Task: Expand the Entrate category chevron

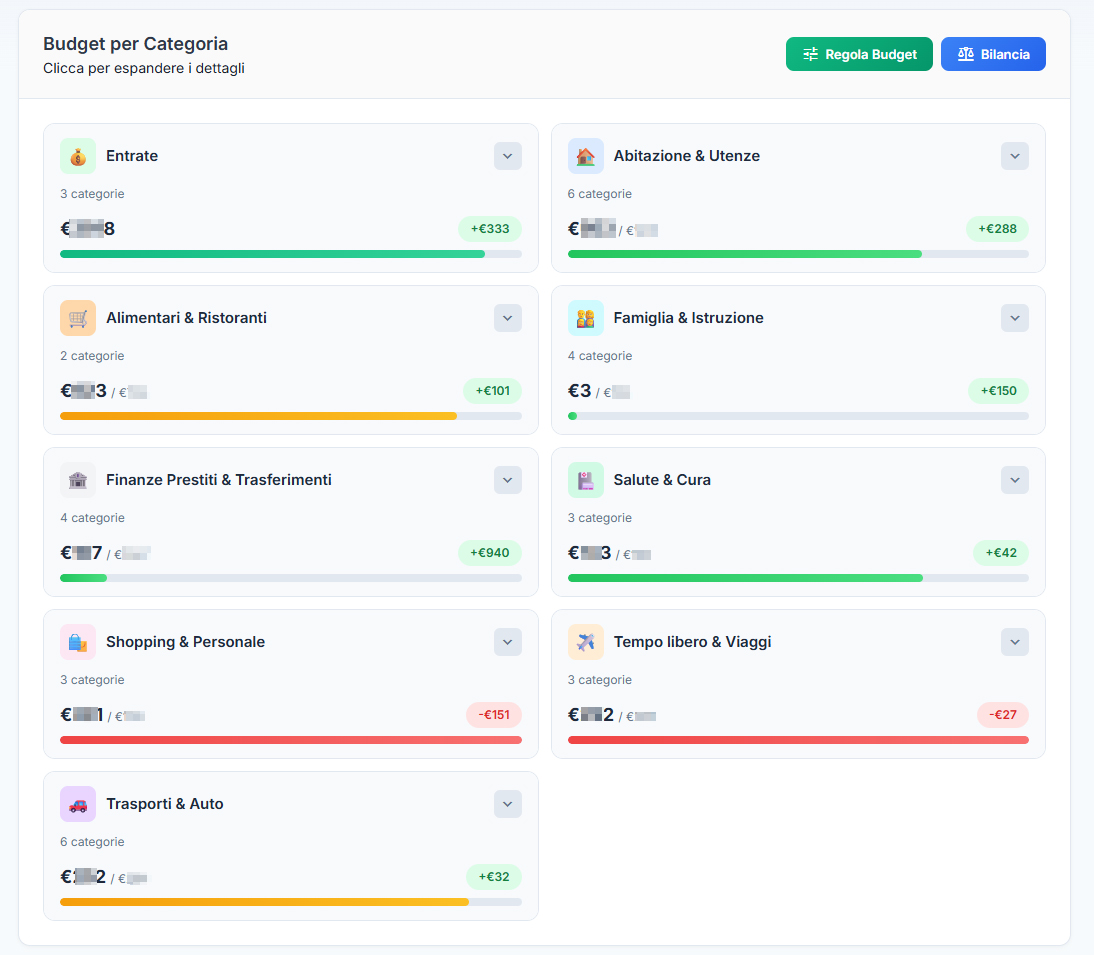Action: pyautogui.click(x=508, y=156)
